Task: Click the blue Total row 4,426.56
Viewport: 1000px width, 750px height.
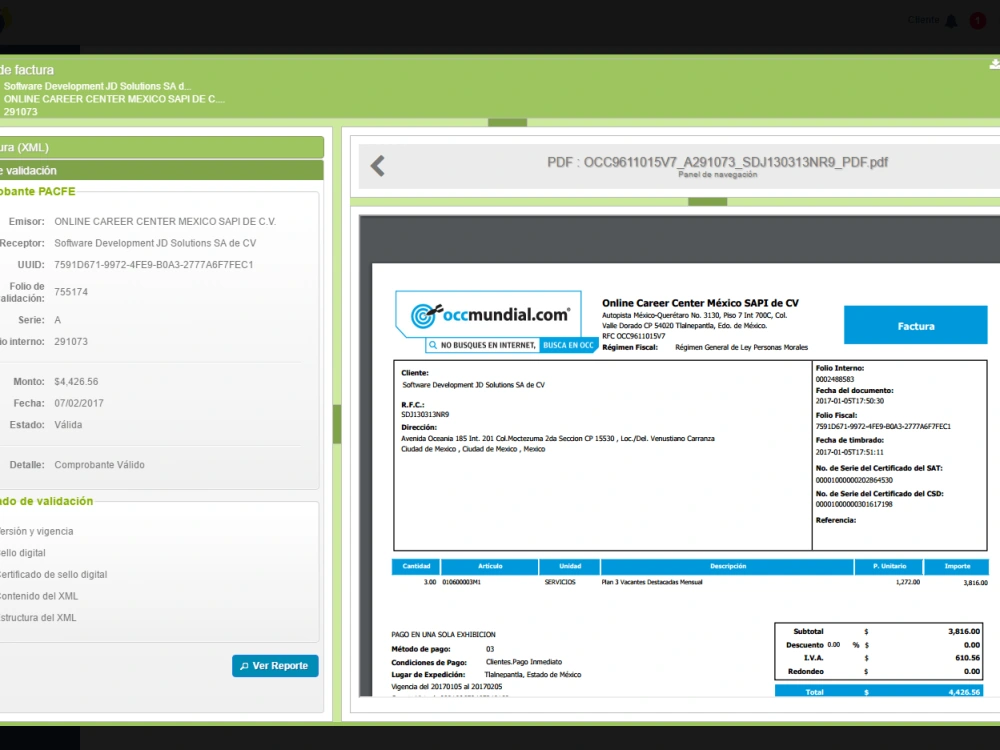Action: [x=879, y=691]
